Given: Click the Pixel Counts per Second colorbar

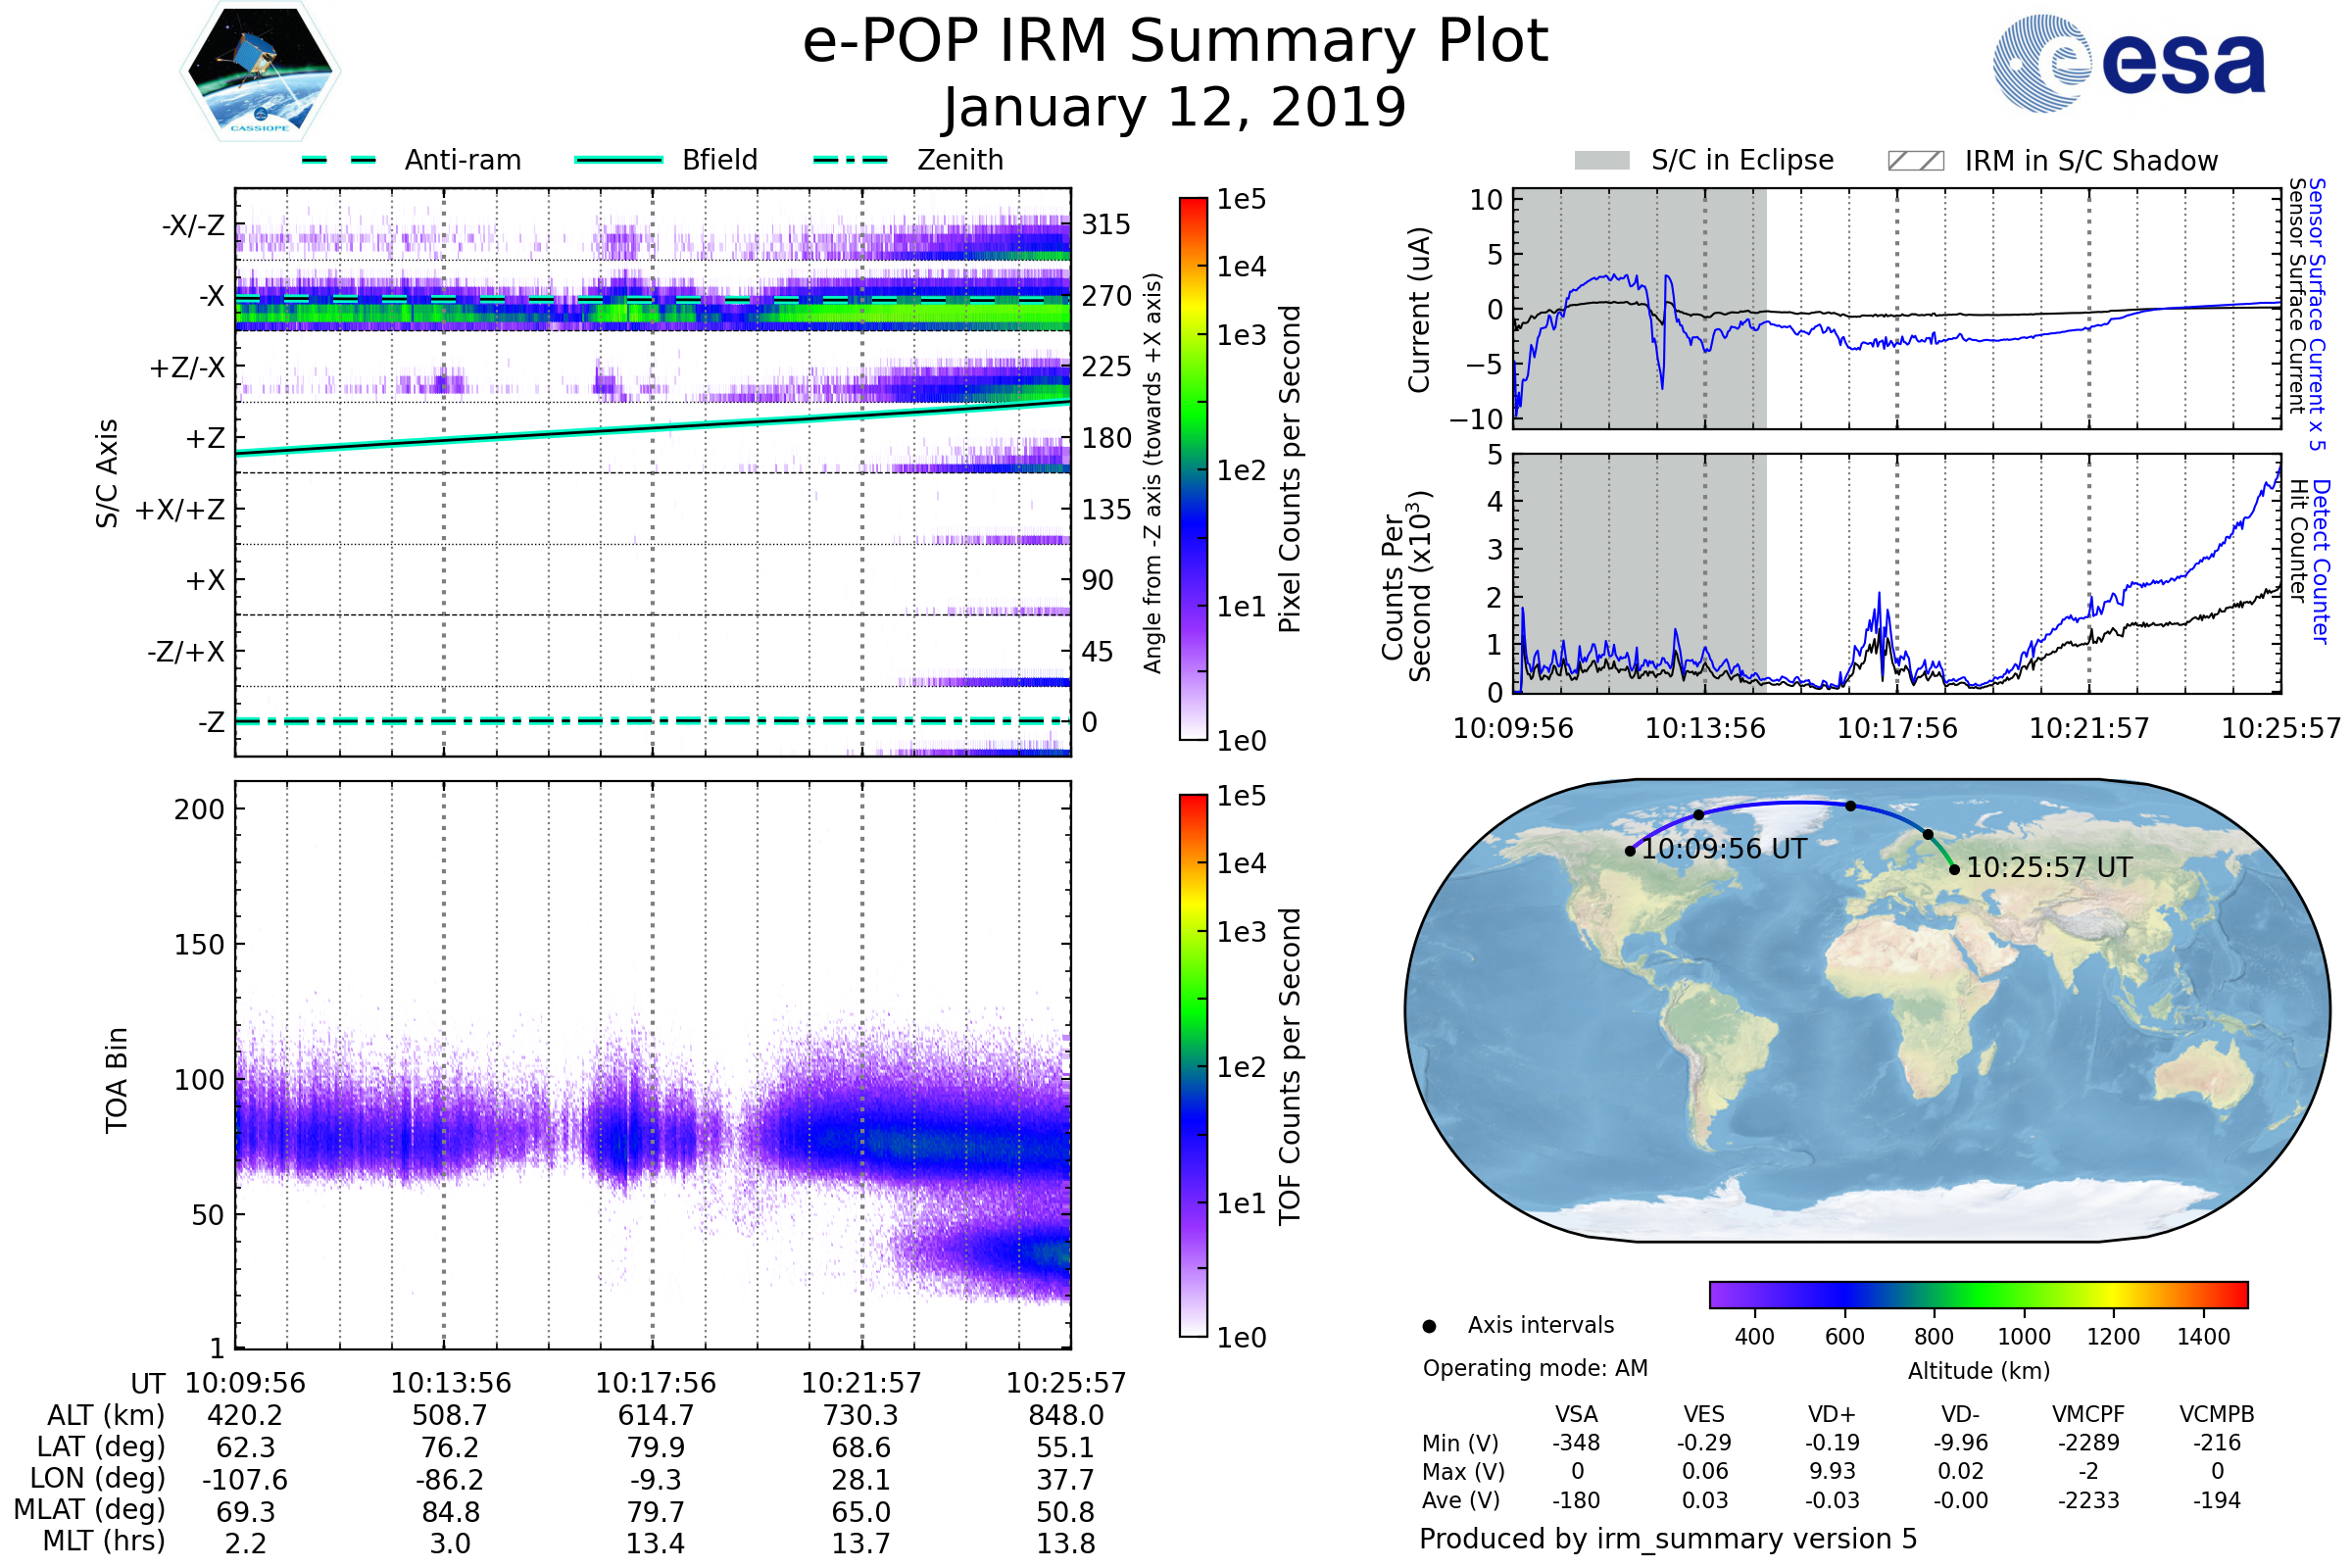Looking at the screenshot, I should 1193,468.
